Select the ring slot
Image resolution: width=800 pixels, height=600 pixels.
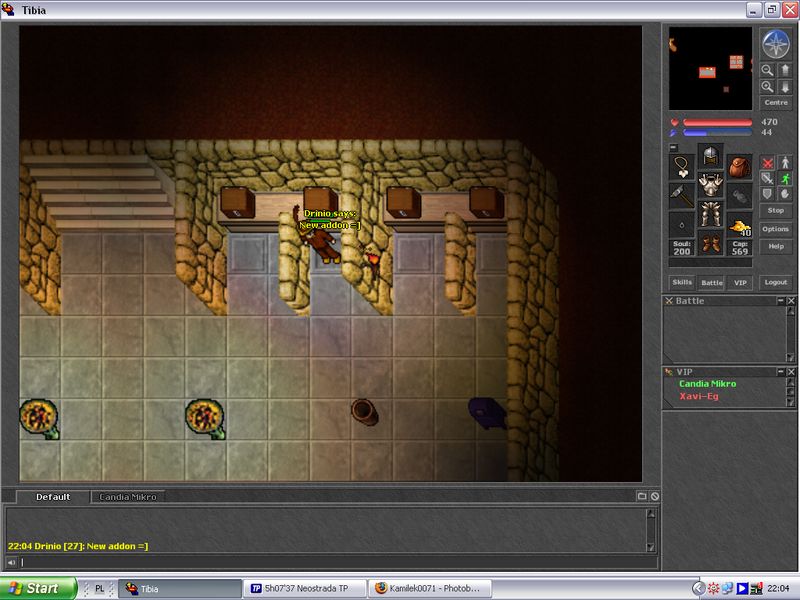tap(682, 224)
